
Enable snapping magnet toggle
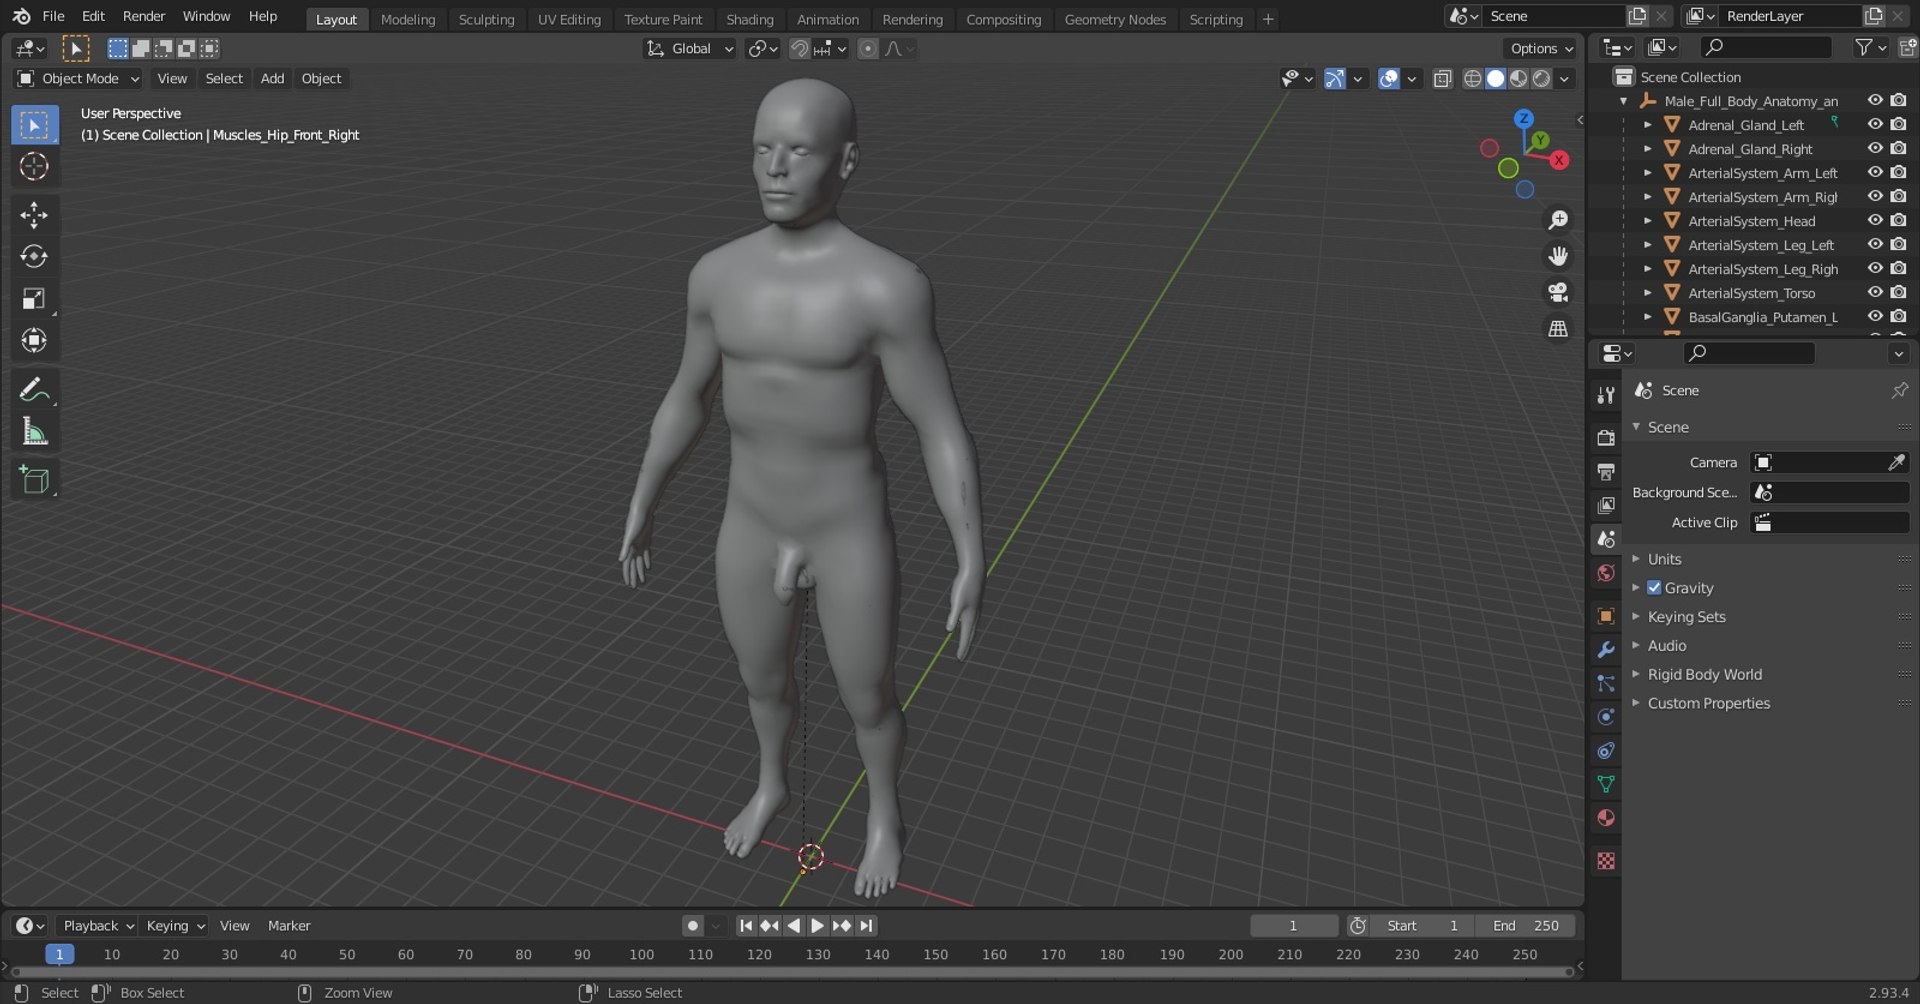799,48
